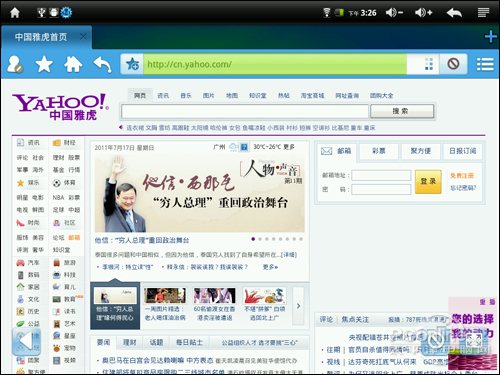Close the 中国雅虎首页 browser tab
This screenshot has width=500, height=375.
83,36
